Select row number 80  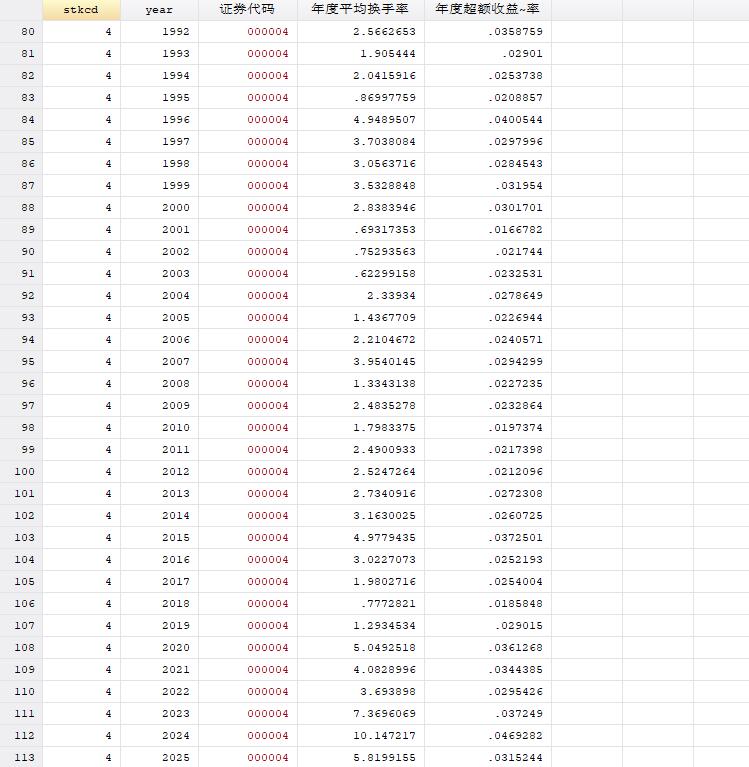click(x=21, y=32)
